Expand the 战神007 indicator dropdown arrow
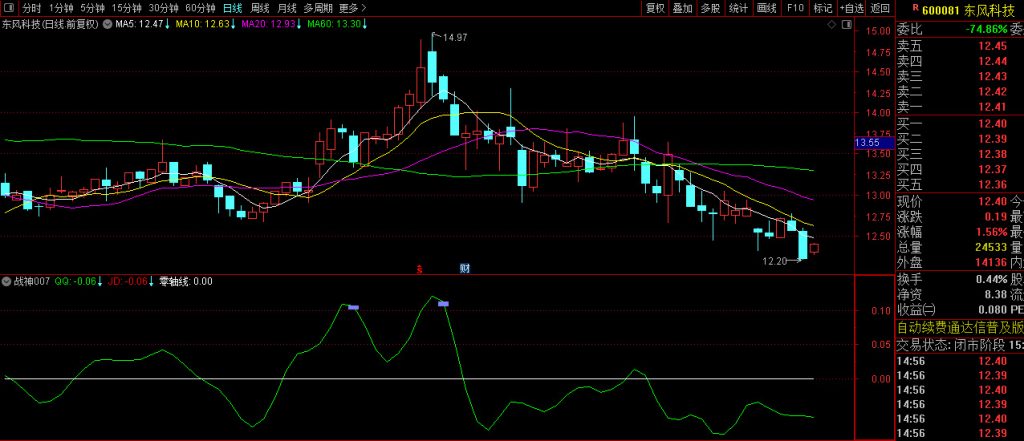The width and height of the screenshot is (1024, 441). pyautogui.click(x=7, y=281)
